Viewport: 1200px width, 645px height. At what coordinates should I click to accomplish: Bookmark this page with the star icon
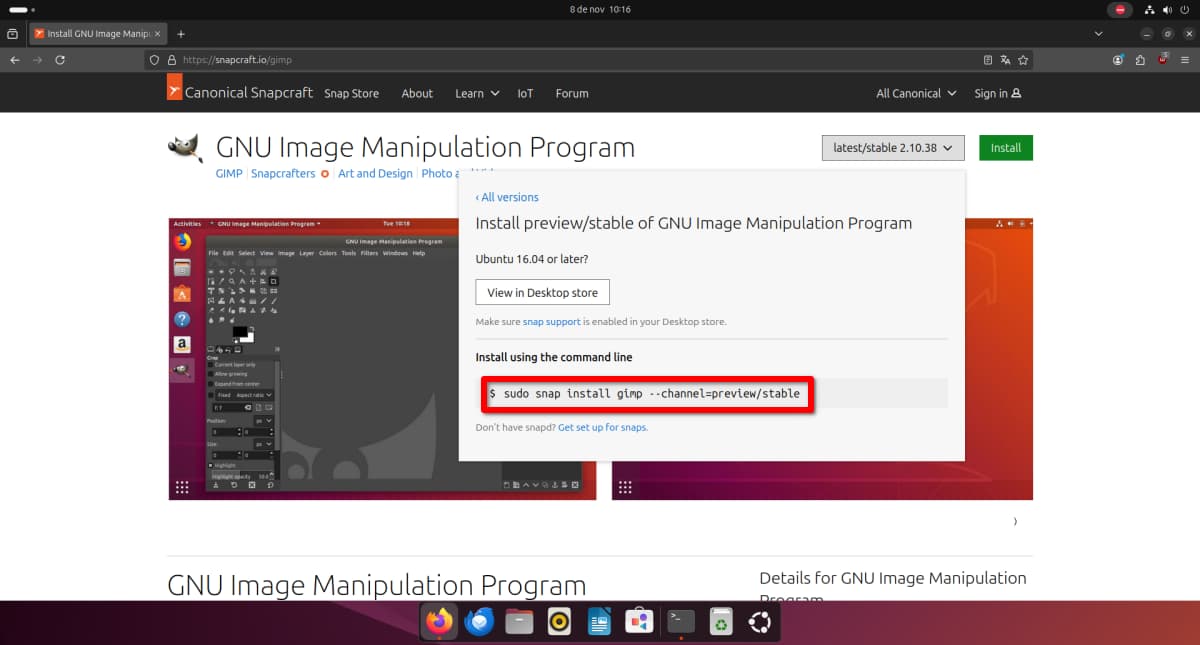tap(1022, 60)
